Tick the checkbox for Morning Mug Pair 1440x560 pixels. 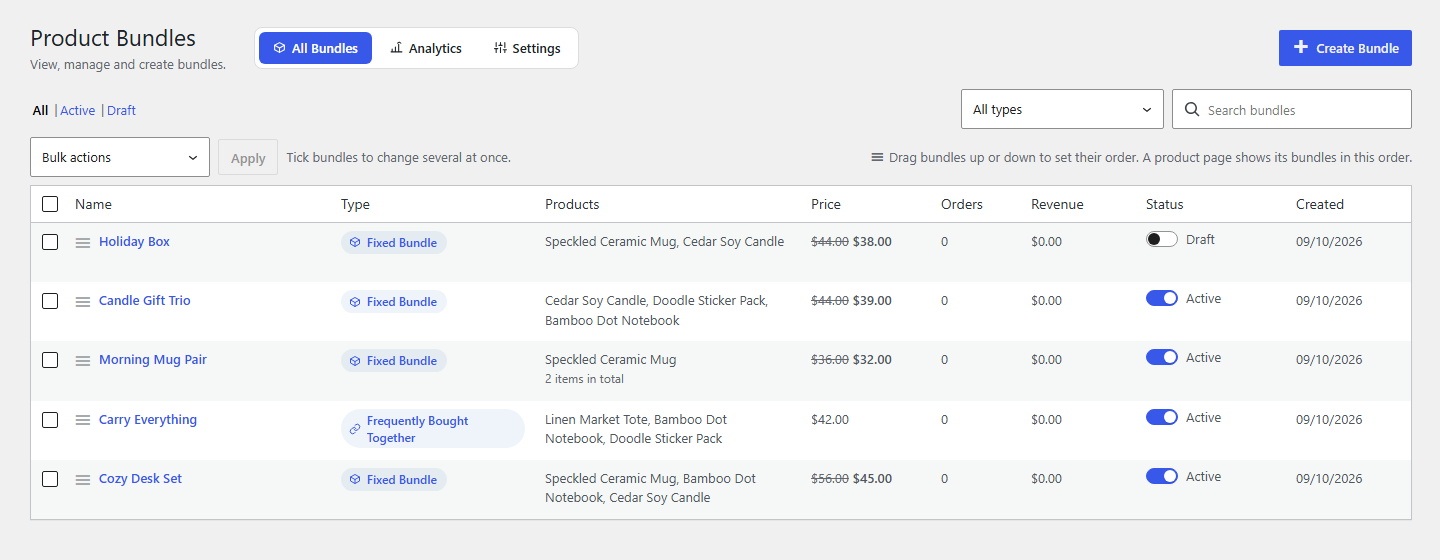point(50,360)
